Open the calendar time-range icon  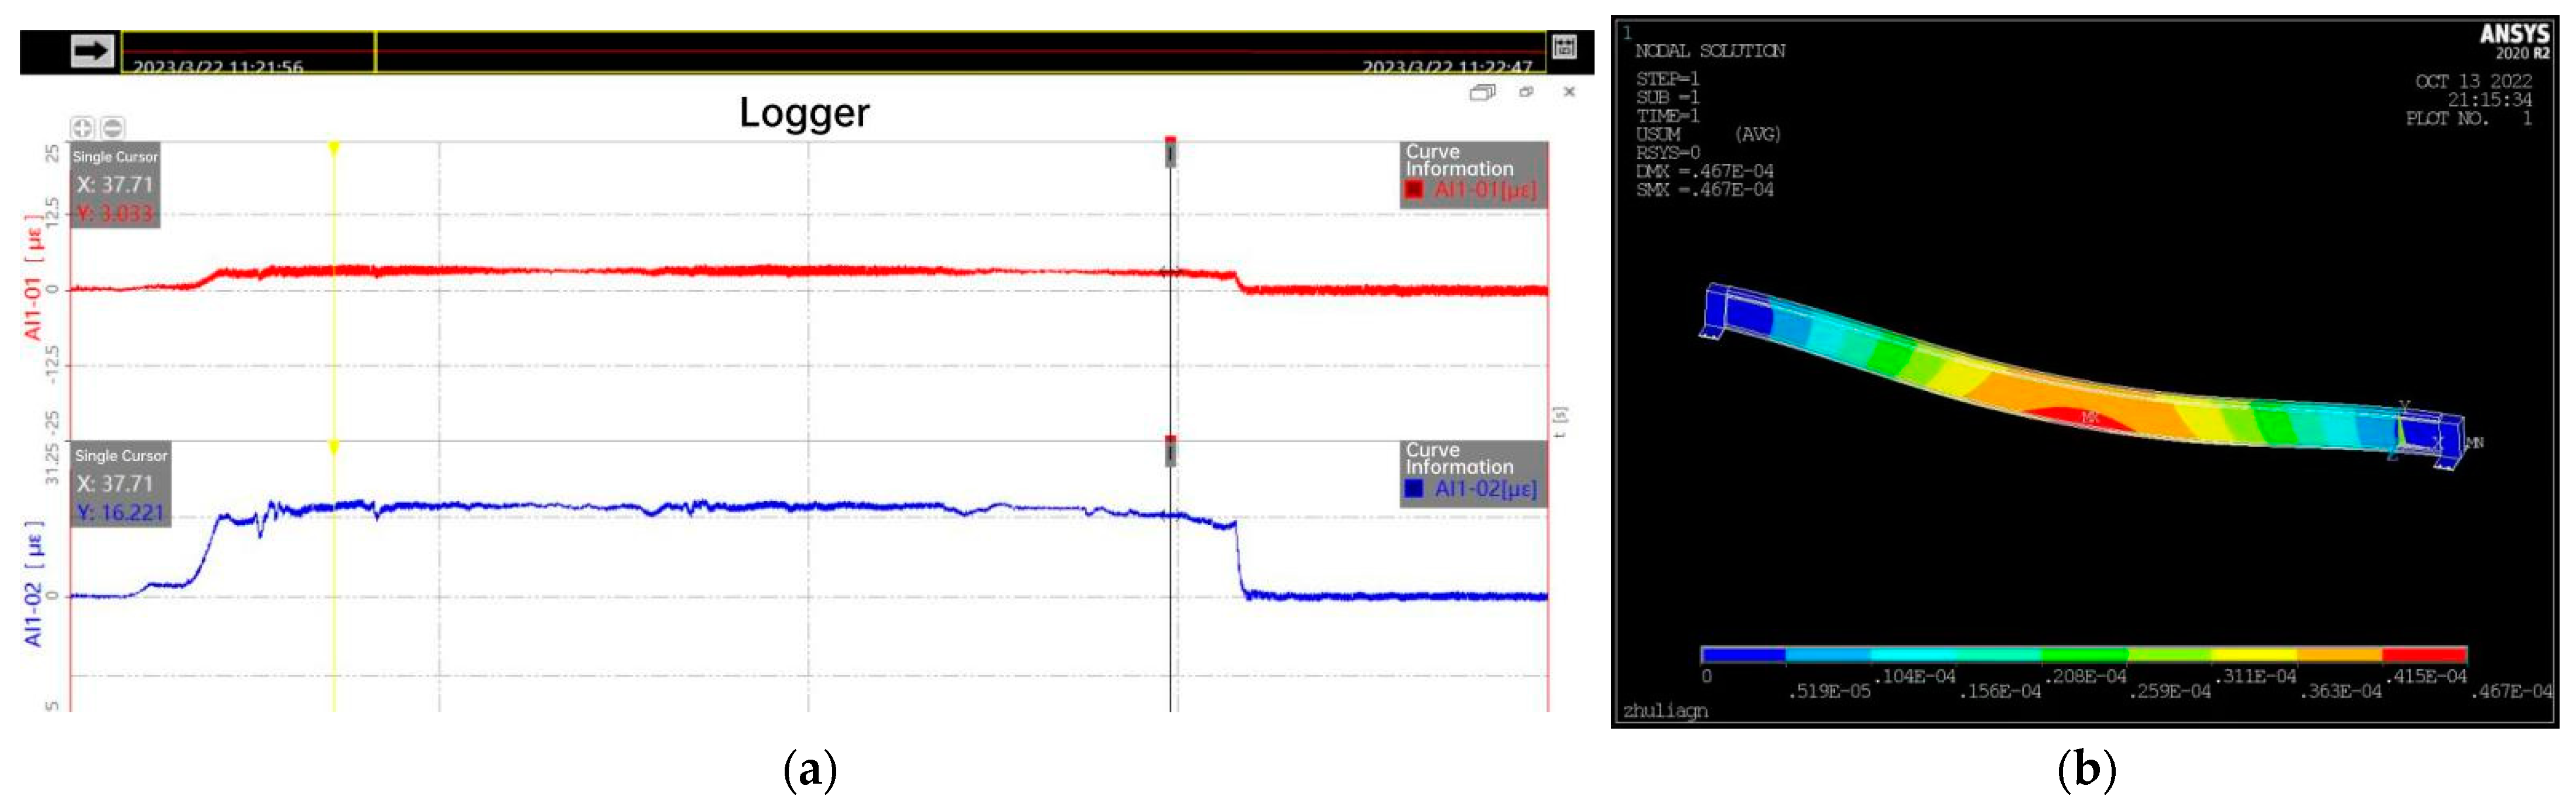coord(1564,47)
